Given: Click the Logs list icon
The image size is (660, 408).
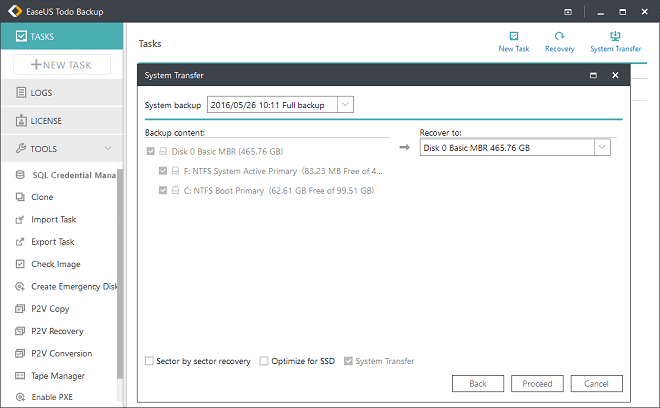Looking at the screenshot, I should [21, 92].
